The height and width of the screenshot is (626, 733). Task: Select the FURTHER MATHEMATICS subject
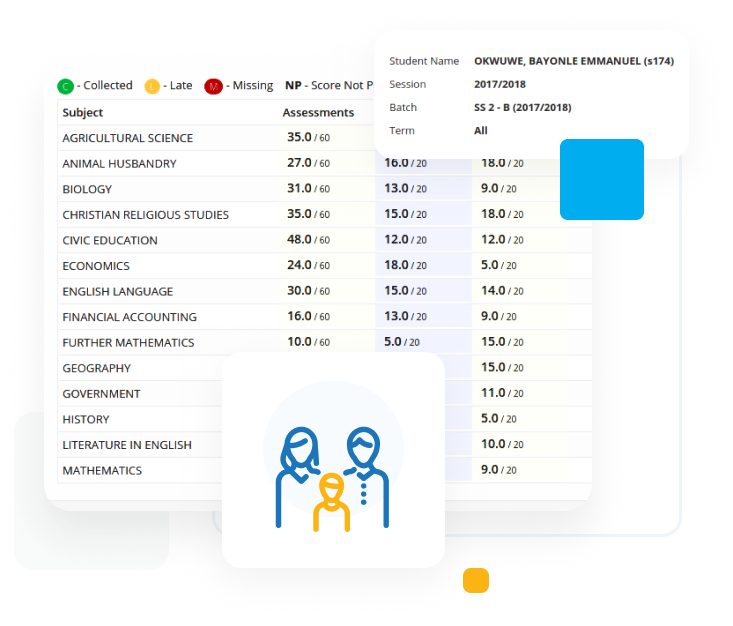(324, 342)
